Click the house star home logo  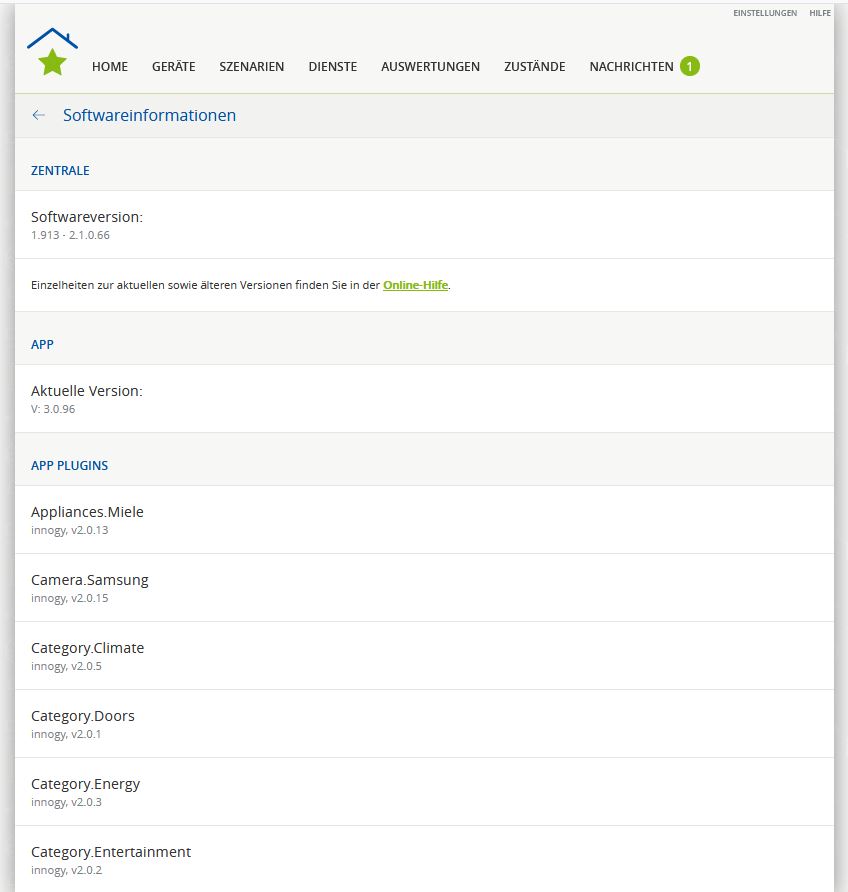52,53
